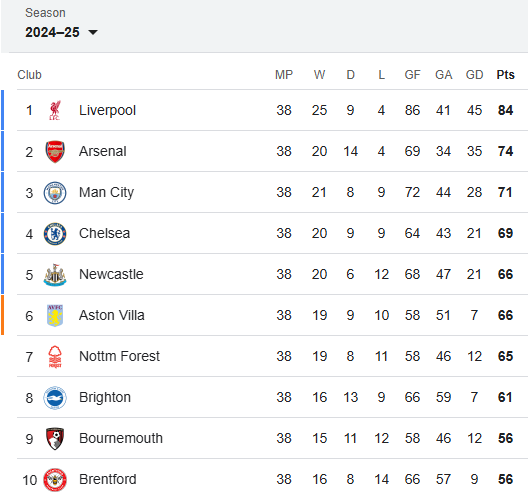Viewport: 528px width, 496px height.
Task: Click the Brighton club crest
Action: pyautogui.click(x=55, y=398)
